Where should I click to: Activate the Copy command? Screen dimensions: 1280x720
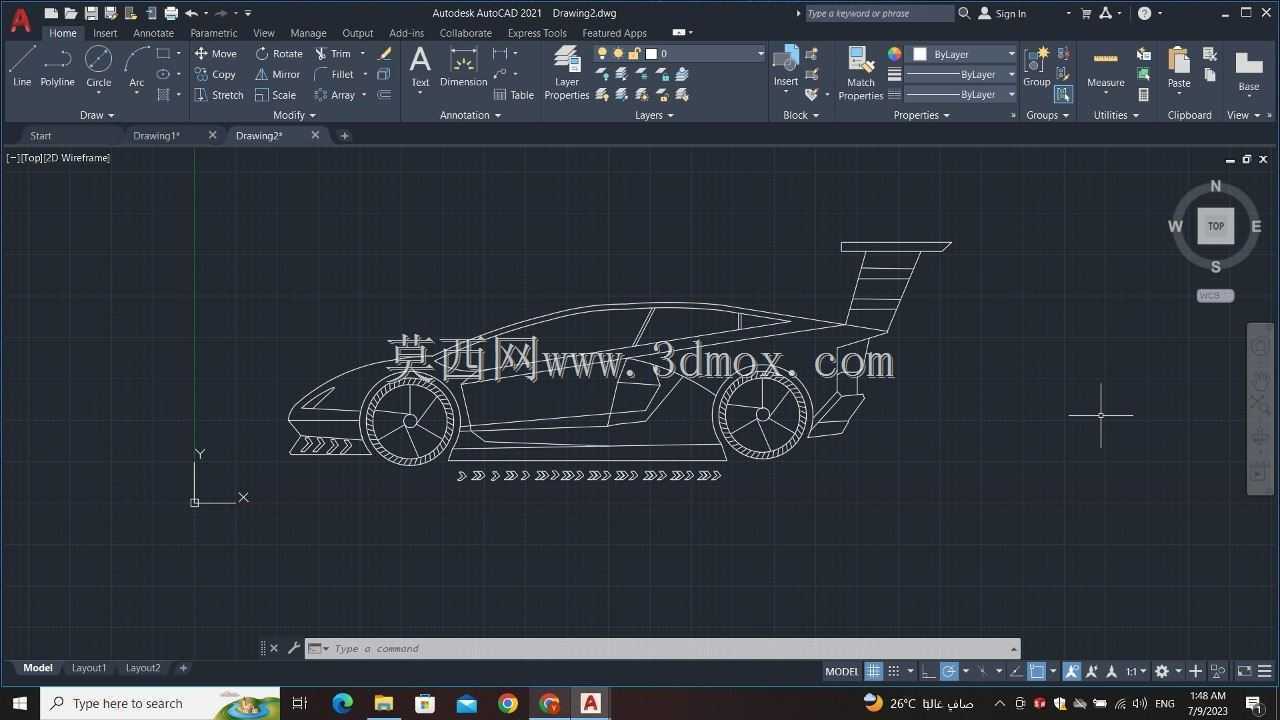coord(215,74)
